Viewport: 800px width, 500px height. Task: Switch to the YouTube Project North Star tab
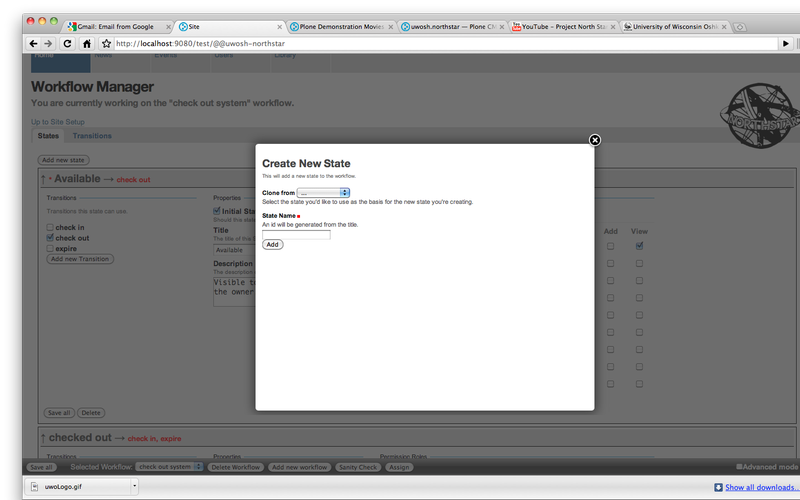(560, 27)
